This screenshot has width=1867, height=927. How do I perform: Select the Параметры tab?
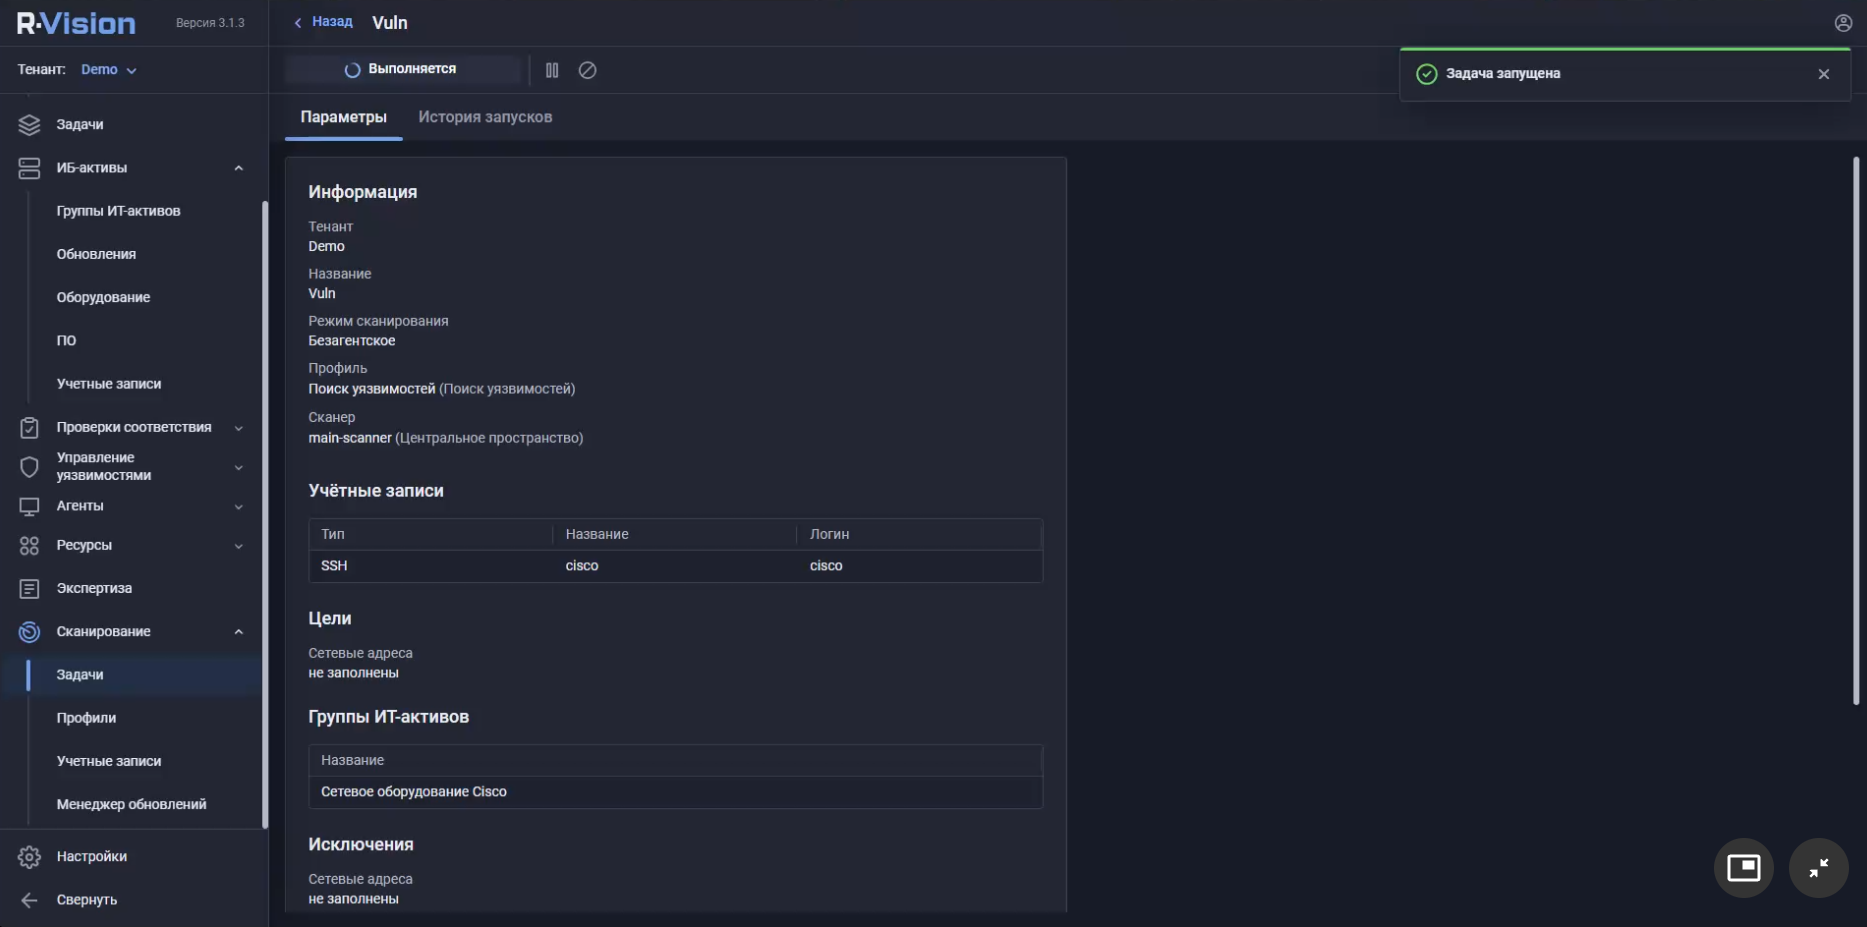(343, 117)
